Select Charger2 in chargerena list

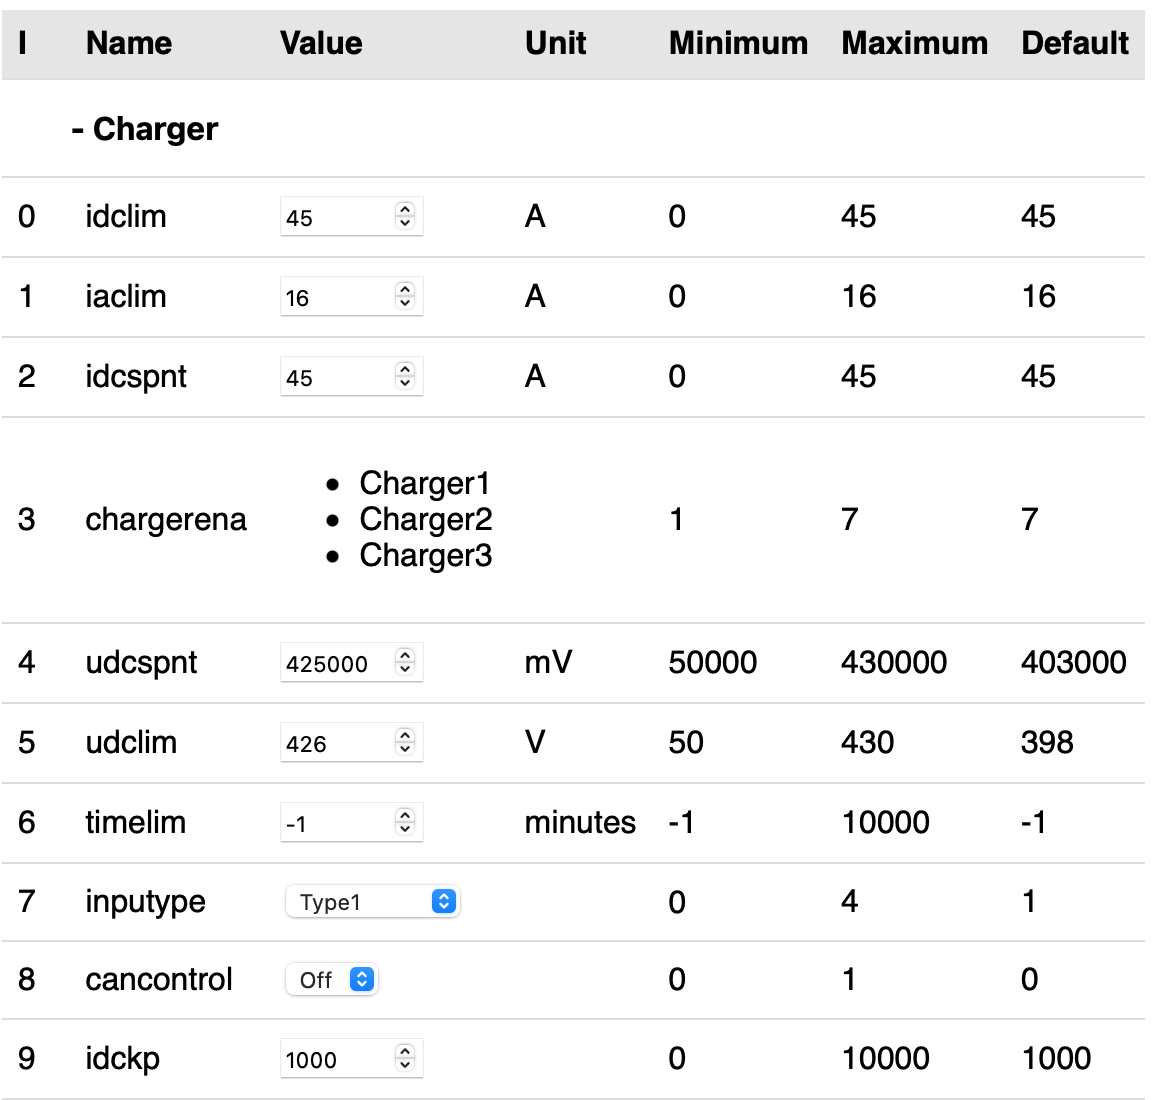[426, 520]
